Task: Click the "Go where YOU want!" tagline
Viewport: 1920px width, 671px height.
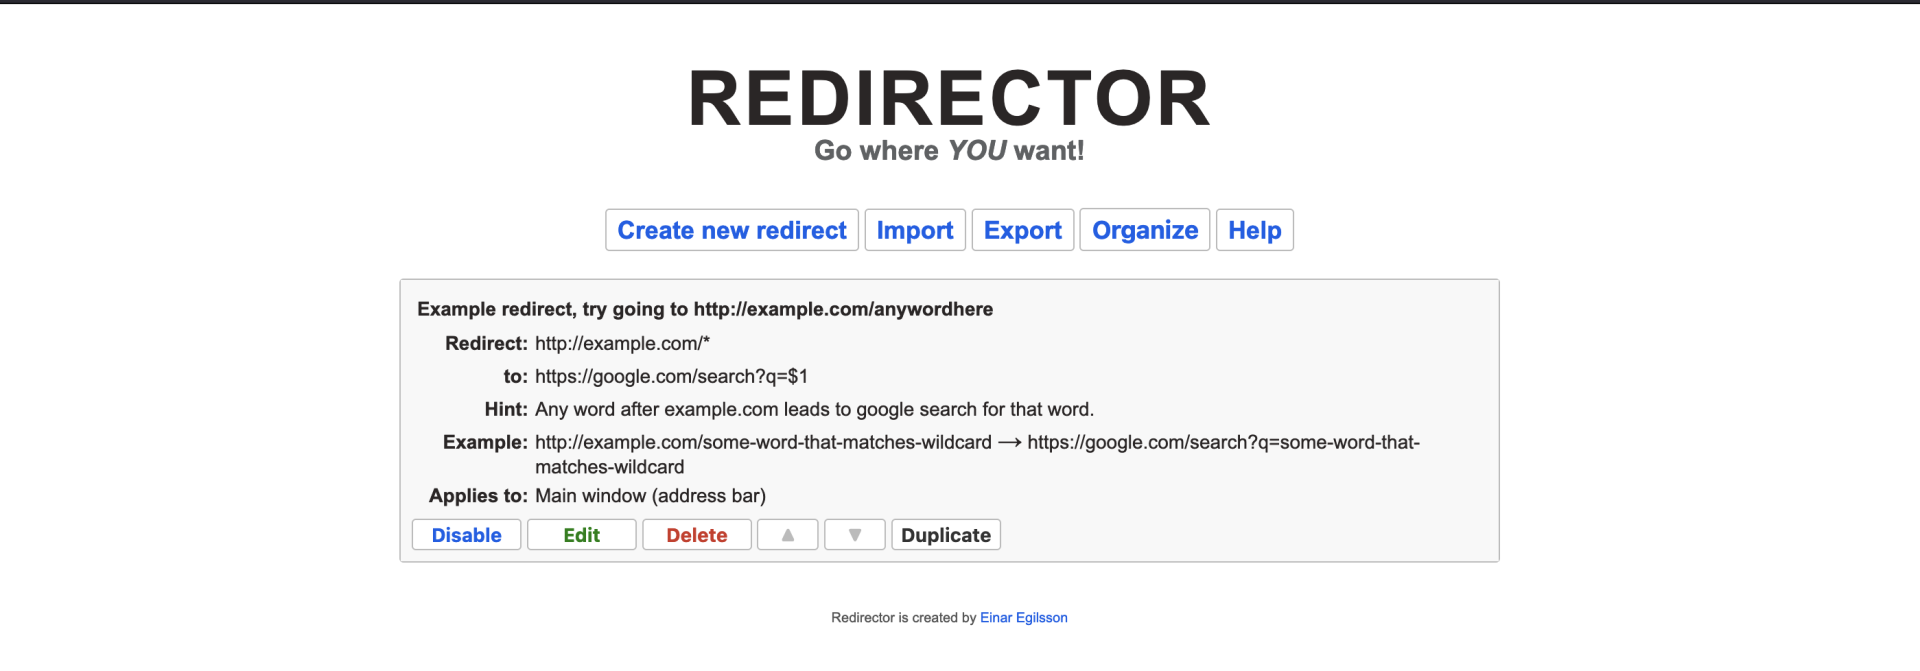Action: tap(949, 151)
